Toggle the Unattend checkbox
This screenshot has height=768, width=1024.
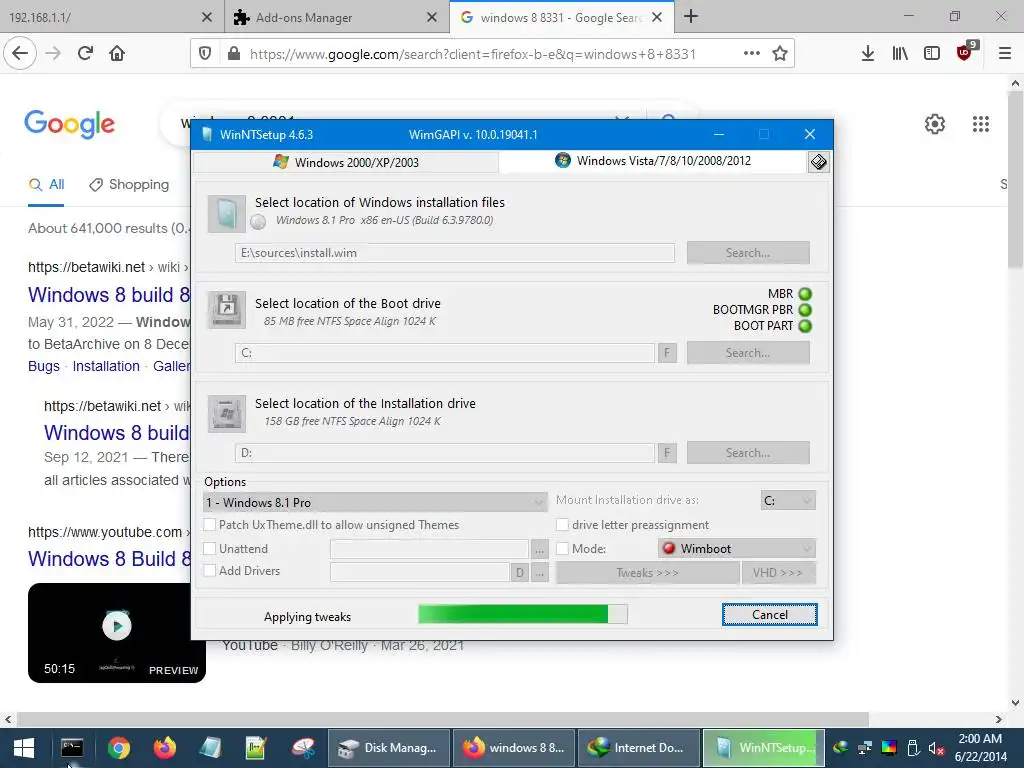[x=210, y=549]
